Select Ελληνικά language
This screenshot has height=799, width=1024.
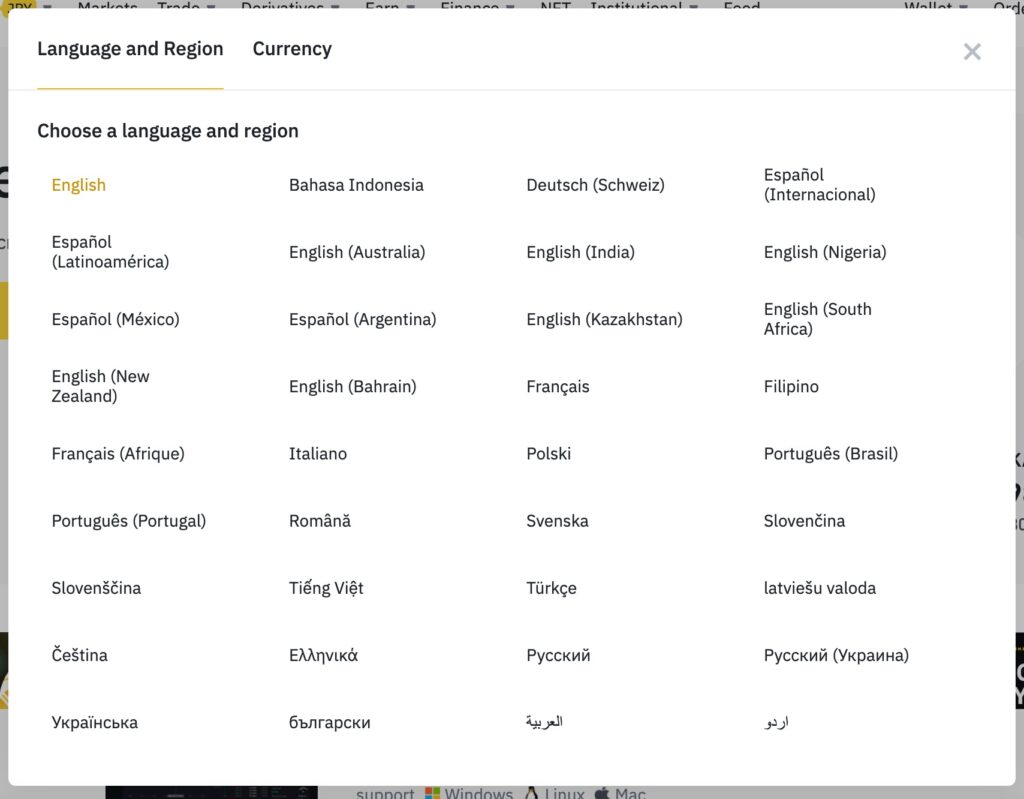[323, 655]
